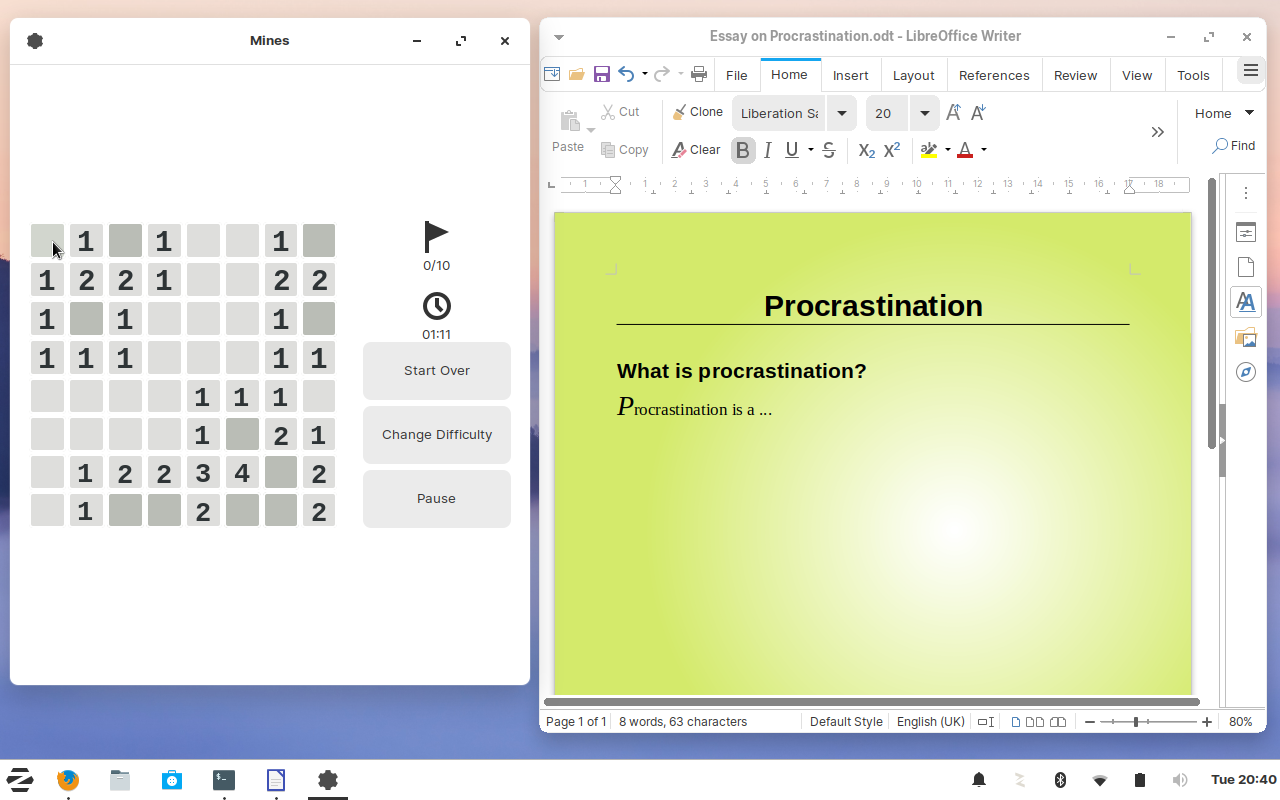Toggle Strikethrough formatting in Writer
The width and height of the screenshot is (1280, 800).
(x=829, y=150)
